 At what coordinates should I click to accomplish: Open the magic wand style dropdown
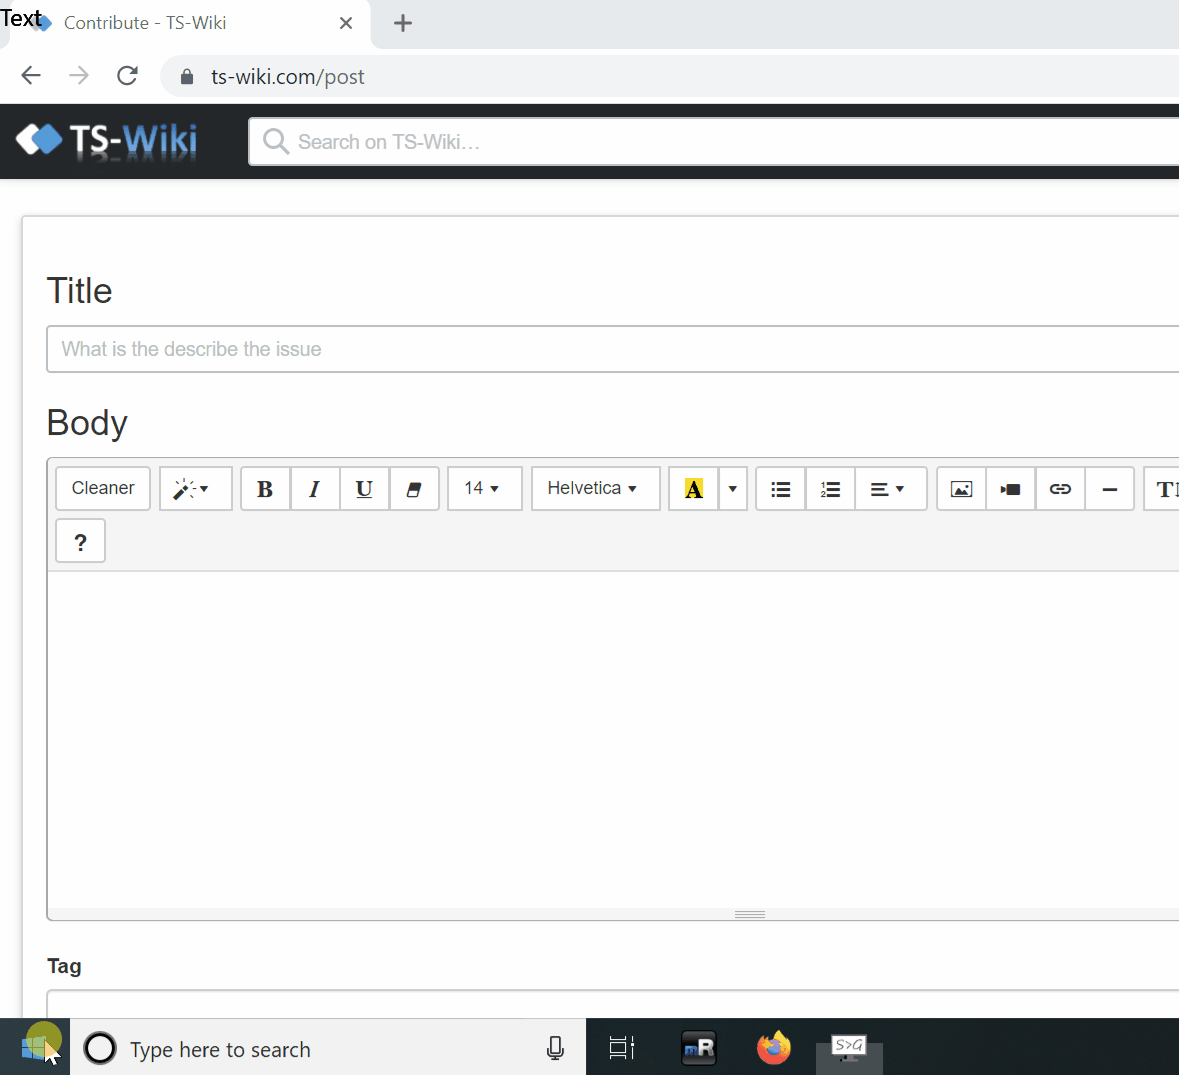(x=195, y=489)
